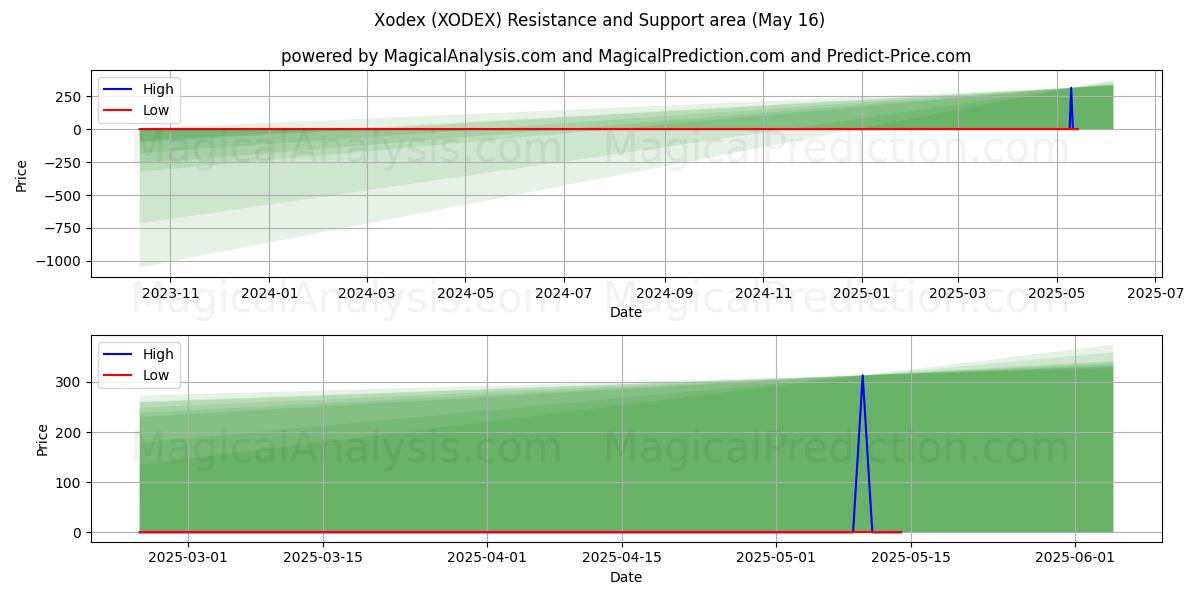Screen dimensions: 1200x600
Task: Click the '100' price tick in the bottom chart
Action: pos(70,482)
